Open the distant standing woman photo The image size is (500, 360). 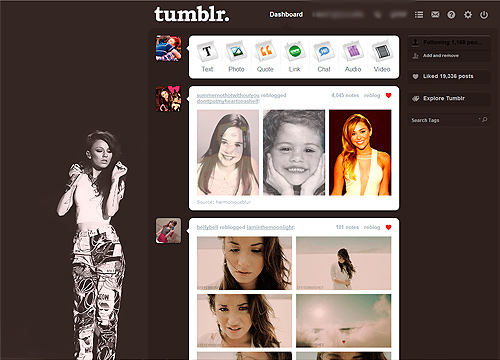[344, 263]
